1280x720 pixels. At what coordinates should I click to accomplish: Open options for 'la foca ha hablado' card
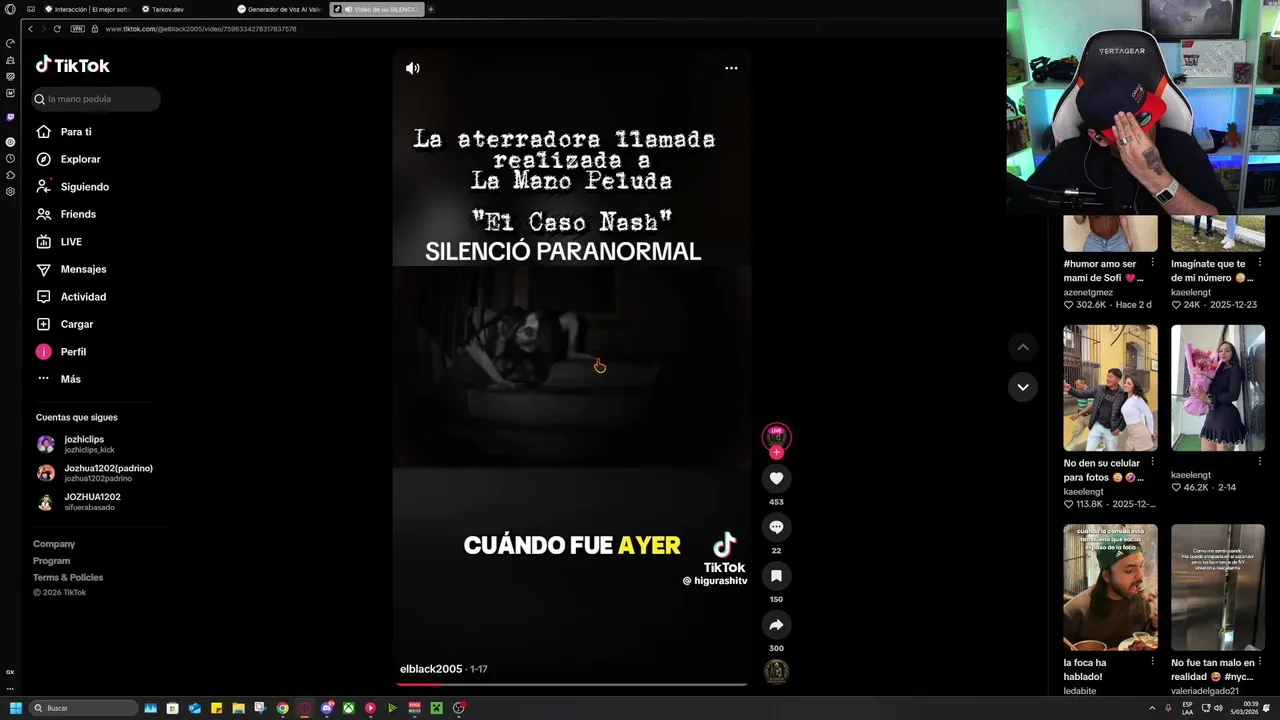(1152, 662)
